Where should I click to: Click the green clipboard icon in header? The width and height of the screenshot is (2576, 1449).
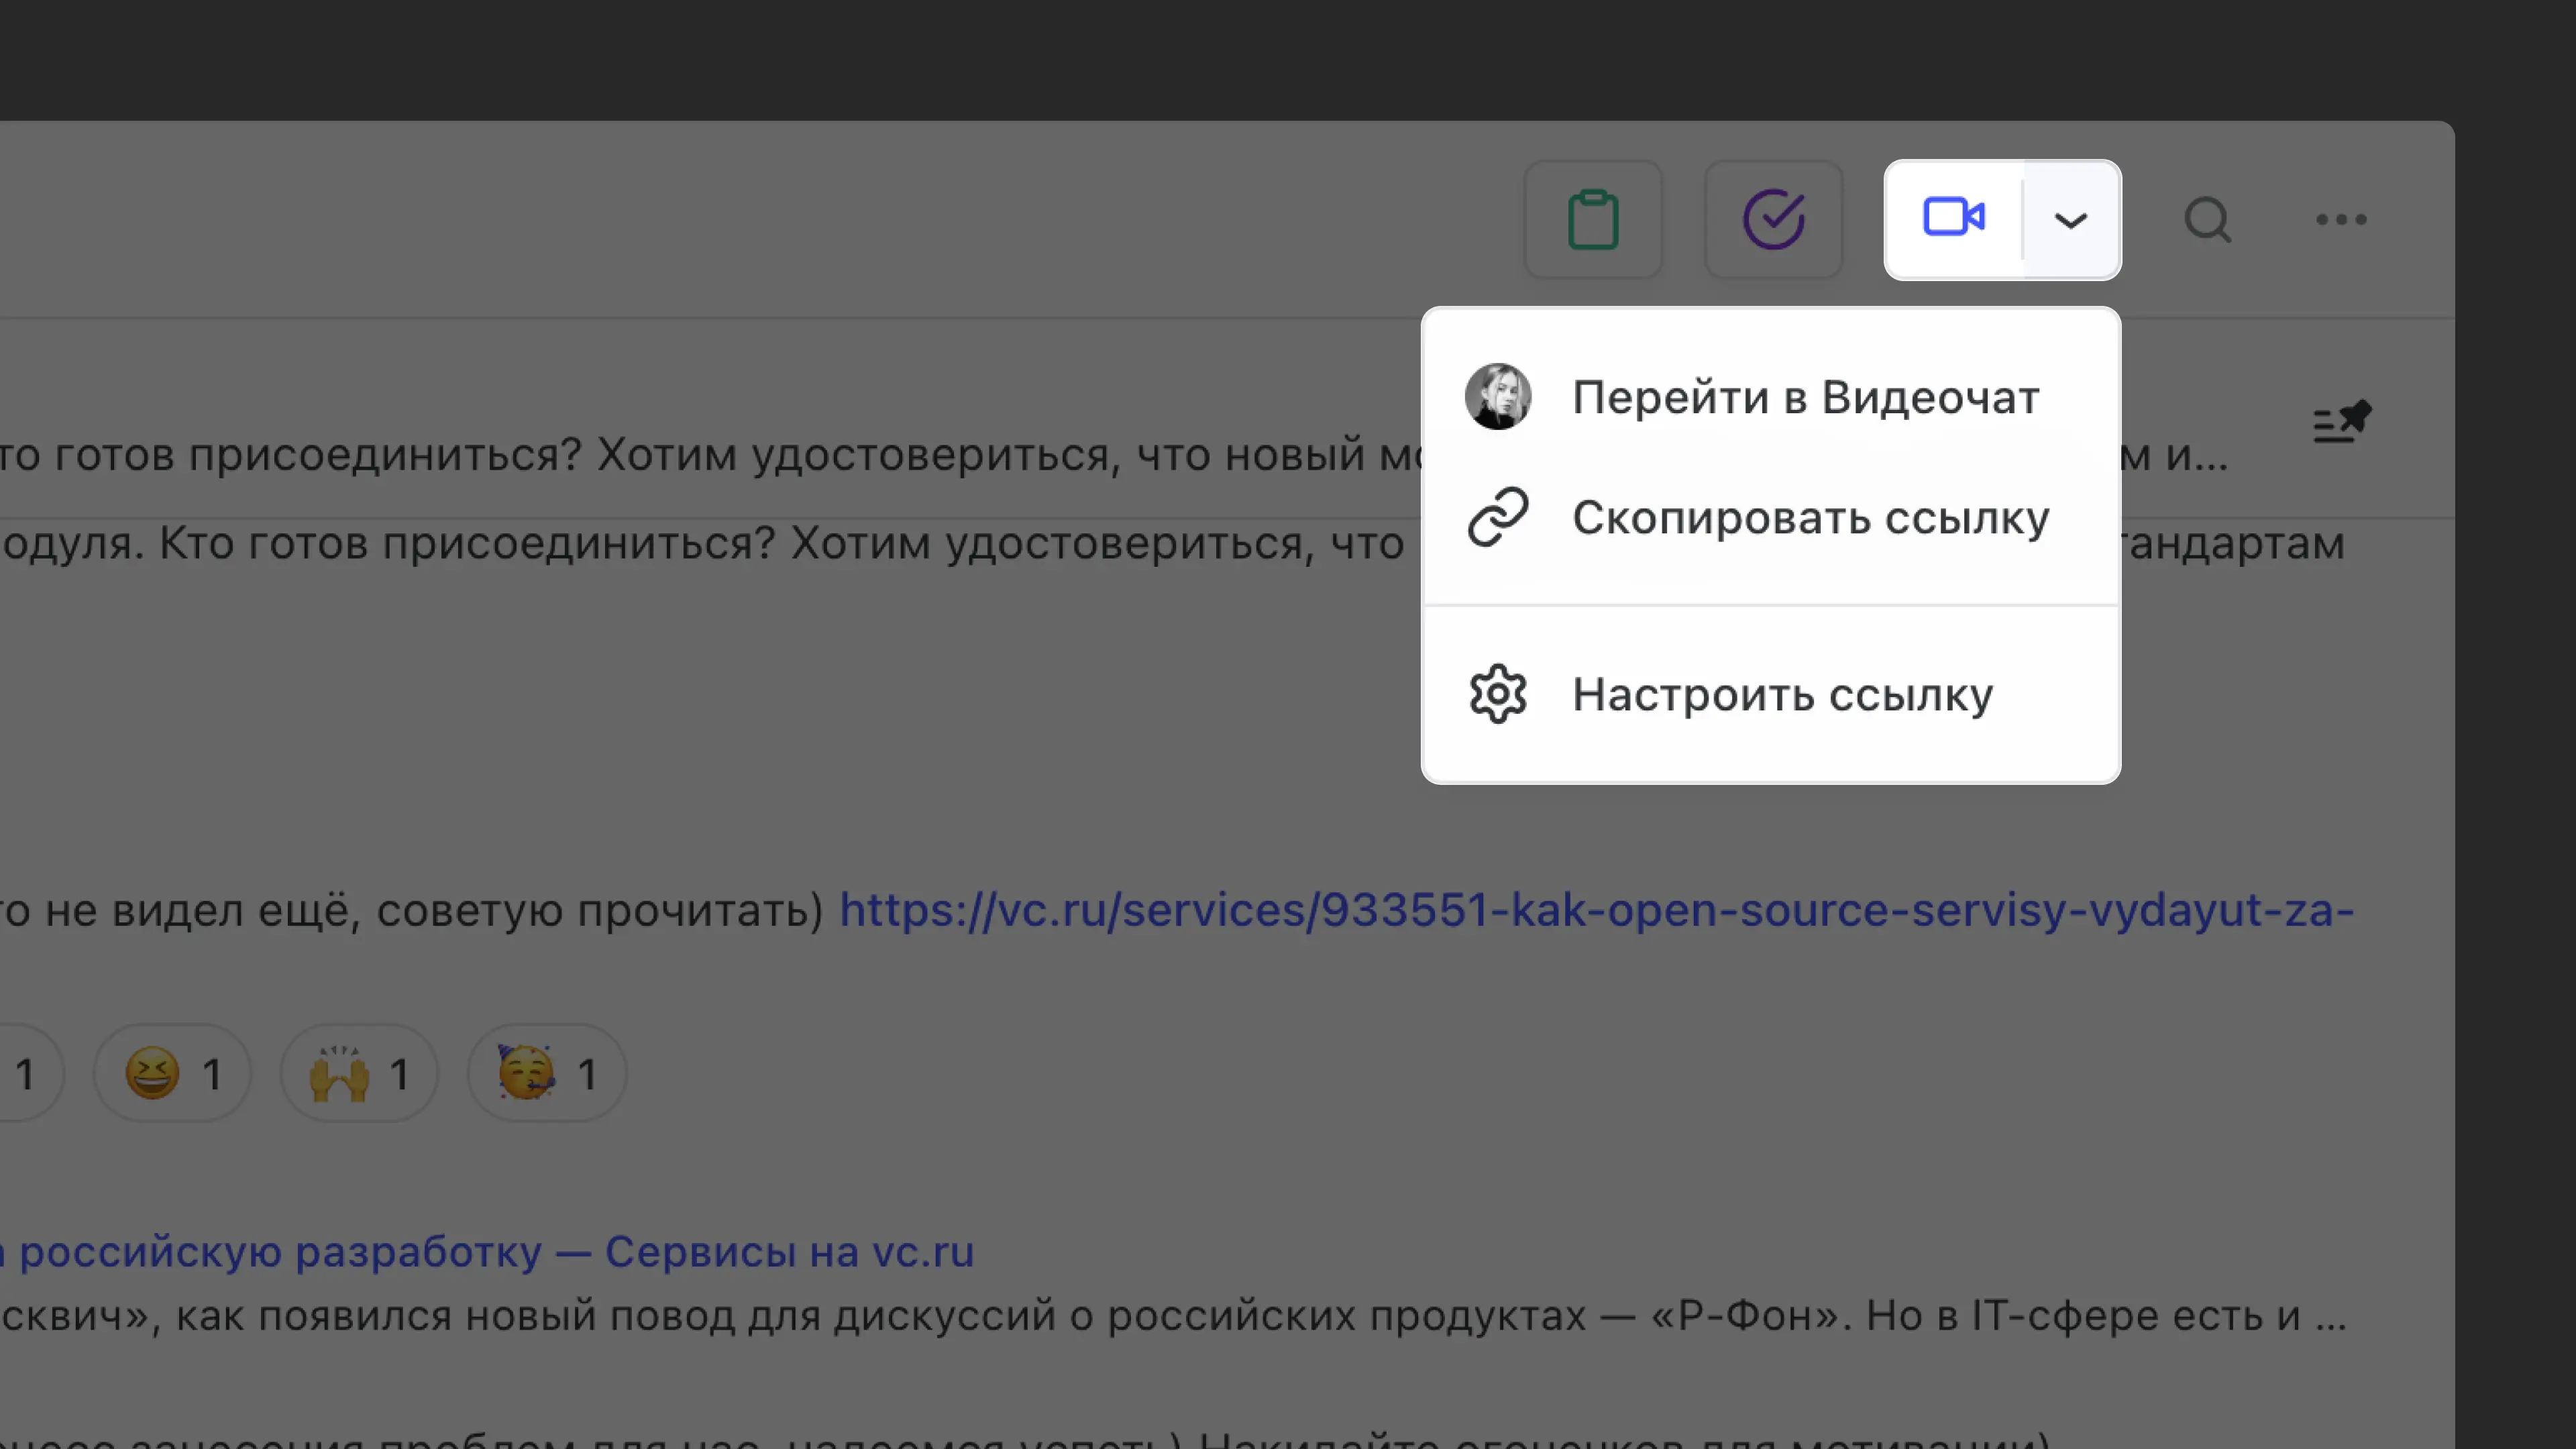[1593, 219]
